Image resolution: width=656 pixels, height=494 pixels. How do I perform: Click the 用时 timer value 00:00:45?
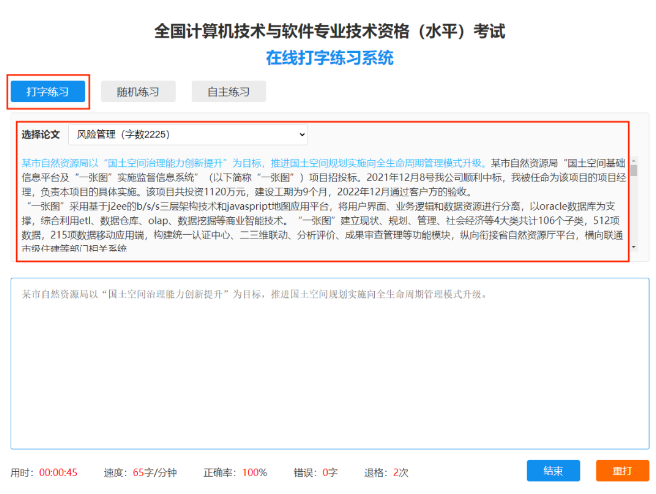pyautogui.click(x=58, y=472)
